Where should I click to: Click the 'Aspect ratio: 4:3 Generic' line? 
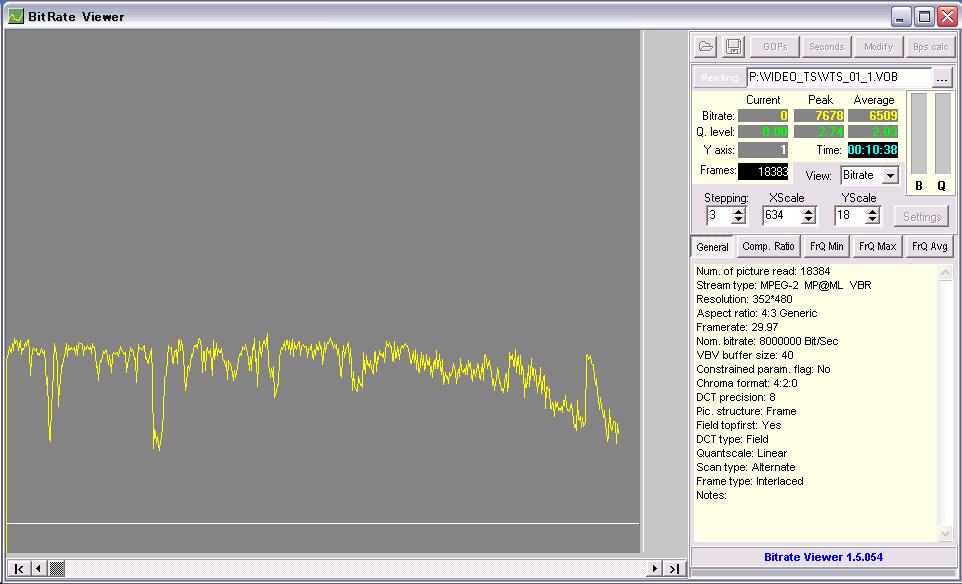[x=756, y=313]
